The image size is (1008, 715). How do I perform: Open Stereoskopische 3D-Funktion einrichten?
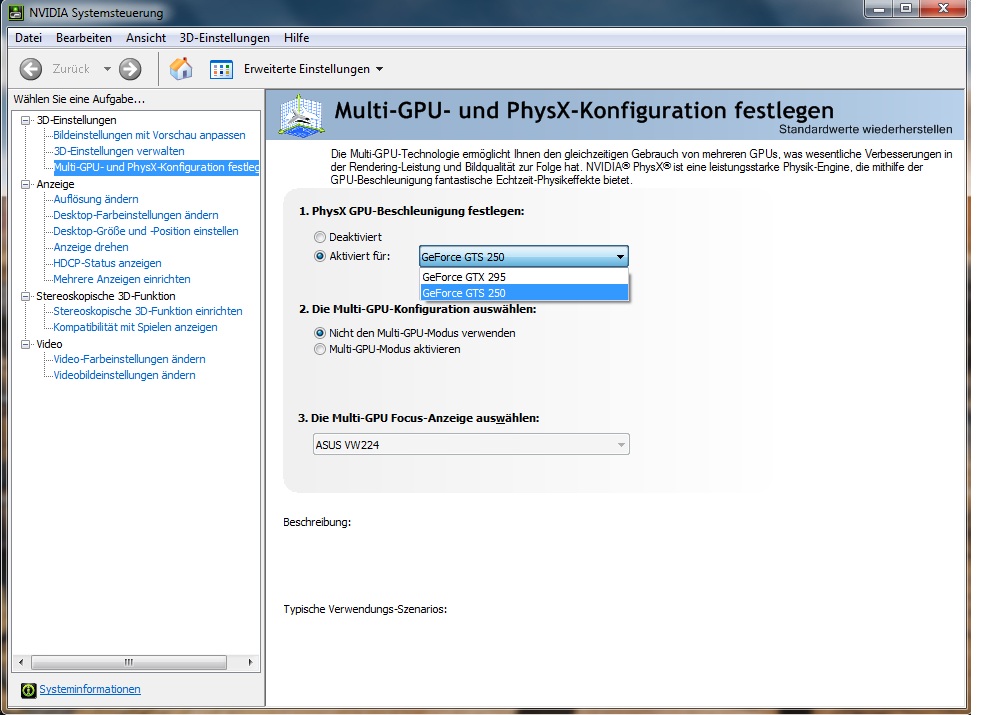click(x=147, y=311)
